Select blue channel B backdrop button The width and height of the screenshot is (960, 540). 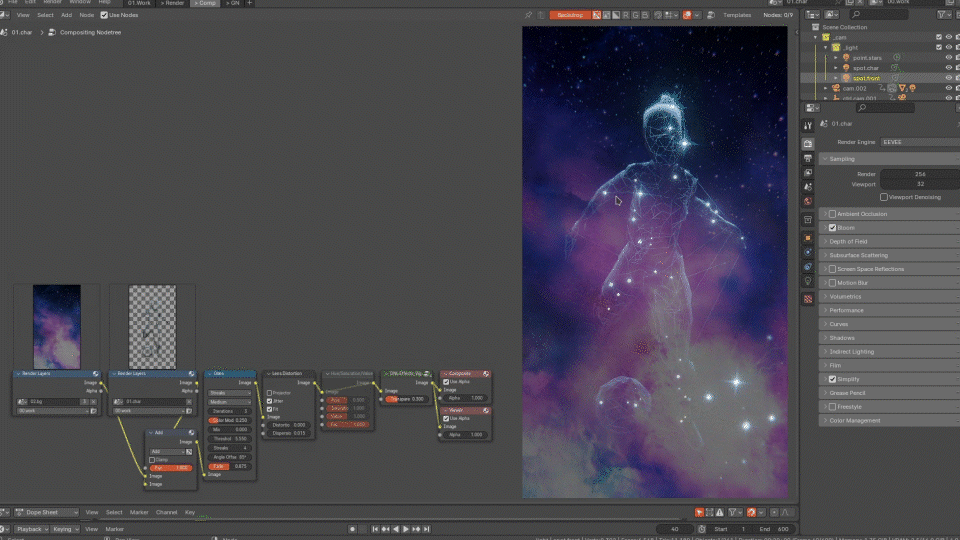(645, 15)
